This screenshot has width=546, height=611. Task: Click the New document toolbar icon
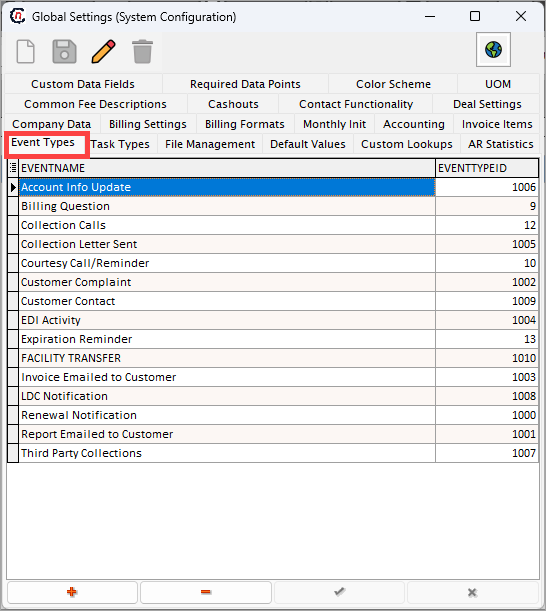click(x=26, y=51)
